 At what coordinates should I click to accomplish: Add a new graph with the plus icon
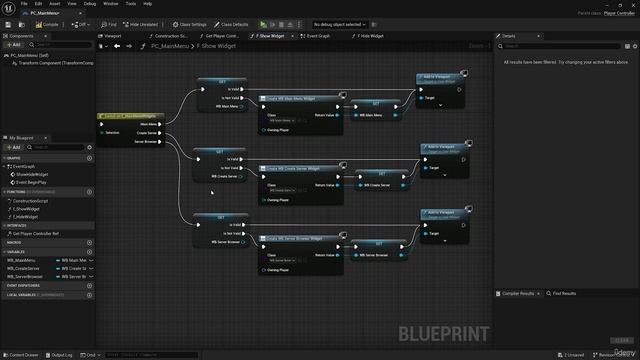[89, 158]
